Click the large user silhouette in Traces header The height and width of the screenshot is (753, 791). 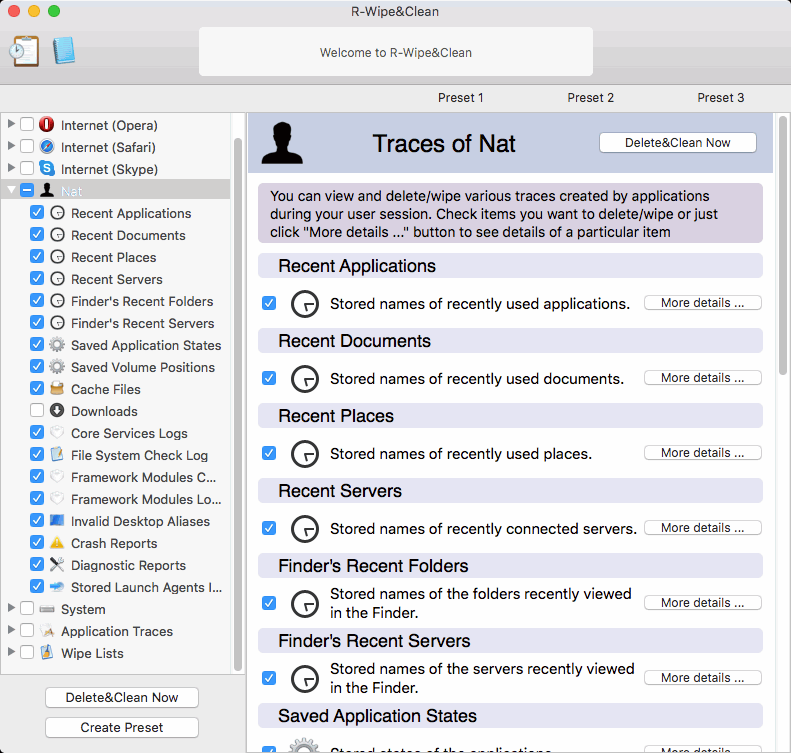tap(282, 143)
